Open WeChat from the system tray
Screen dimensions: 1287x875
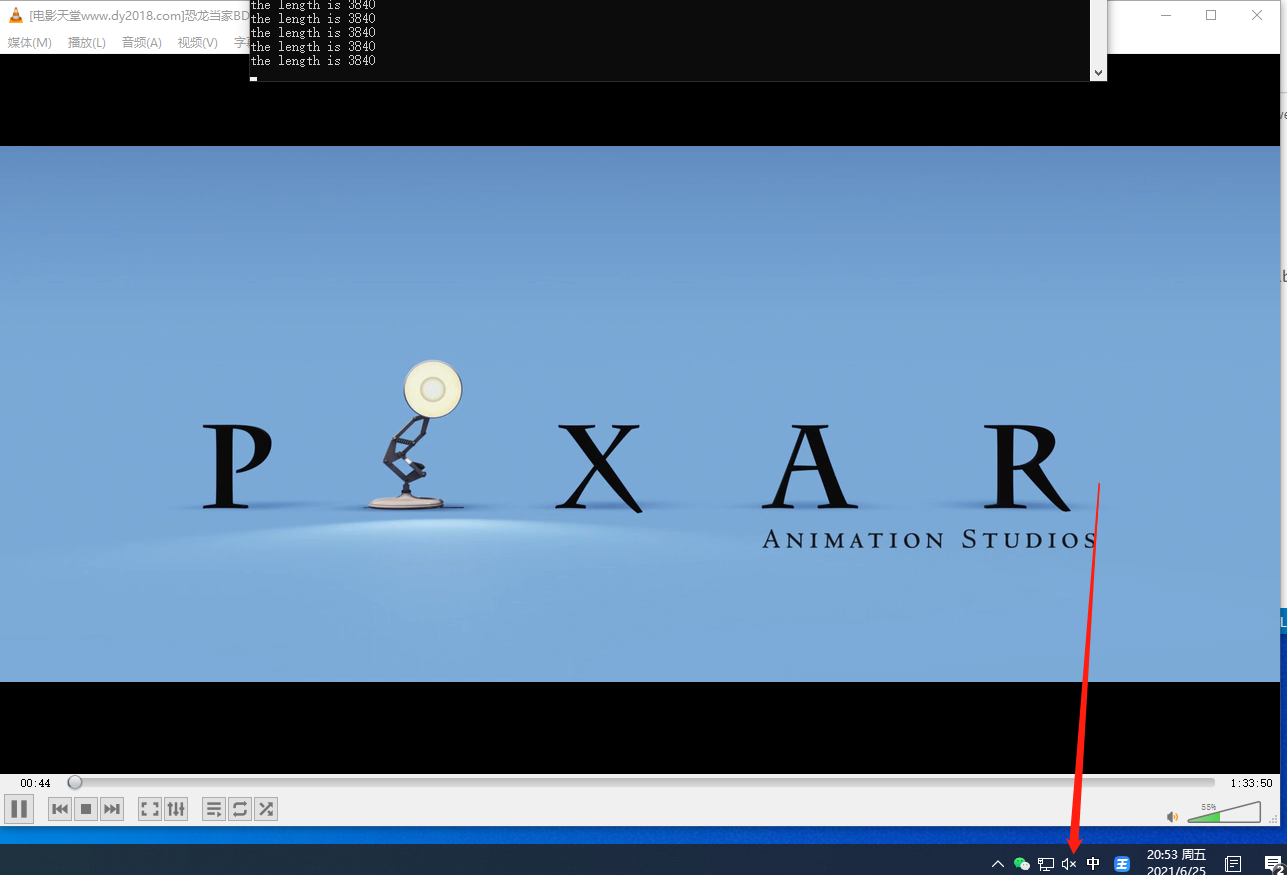1021,864
